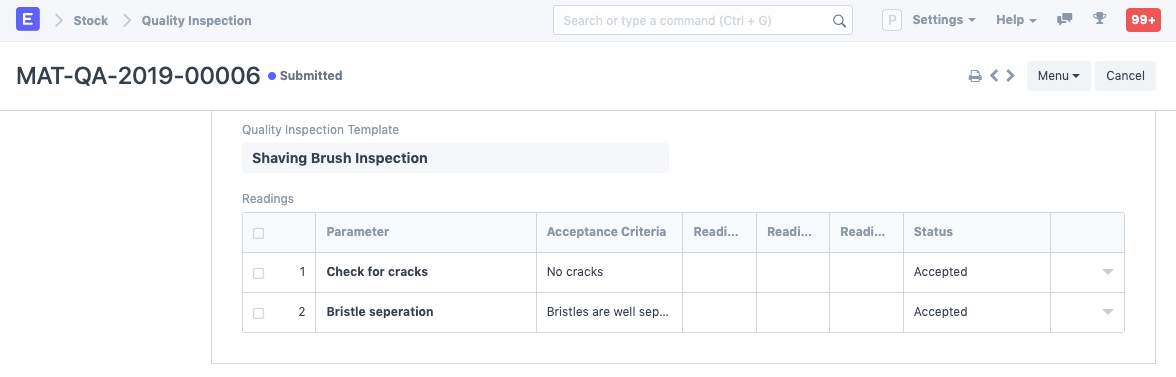This screenshot has width=1176, height=377.
Task: Open the Menu dropdown button
Action: click(x=1058, y=76)
